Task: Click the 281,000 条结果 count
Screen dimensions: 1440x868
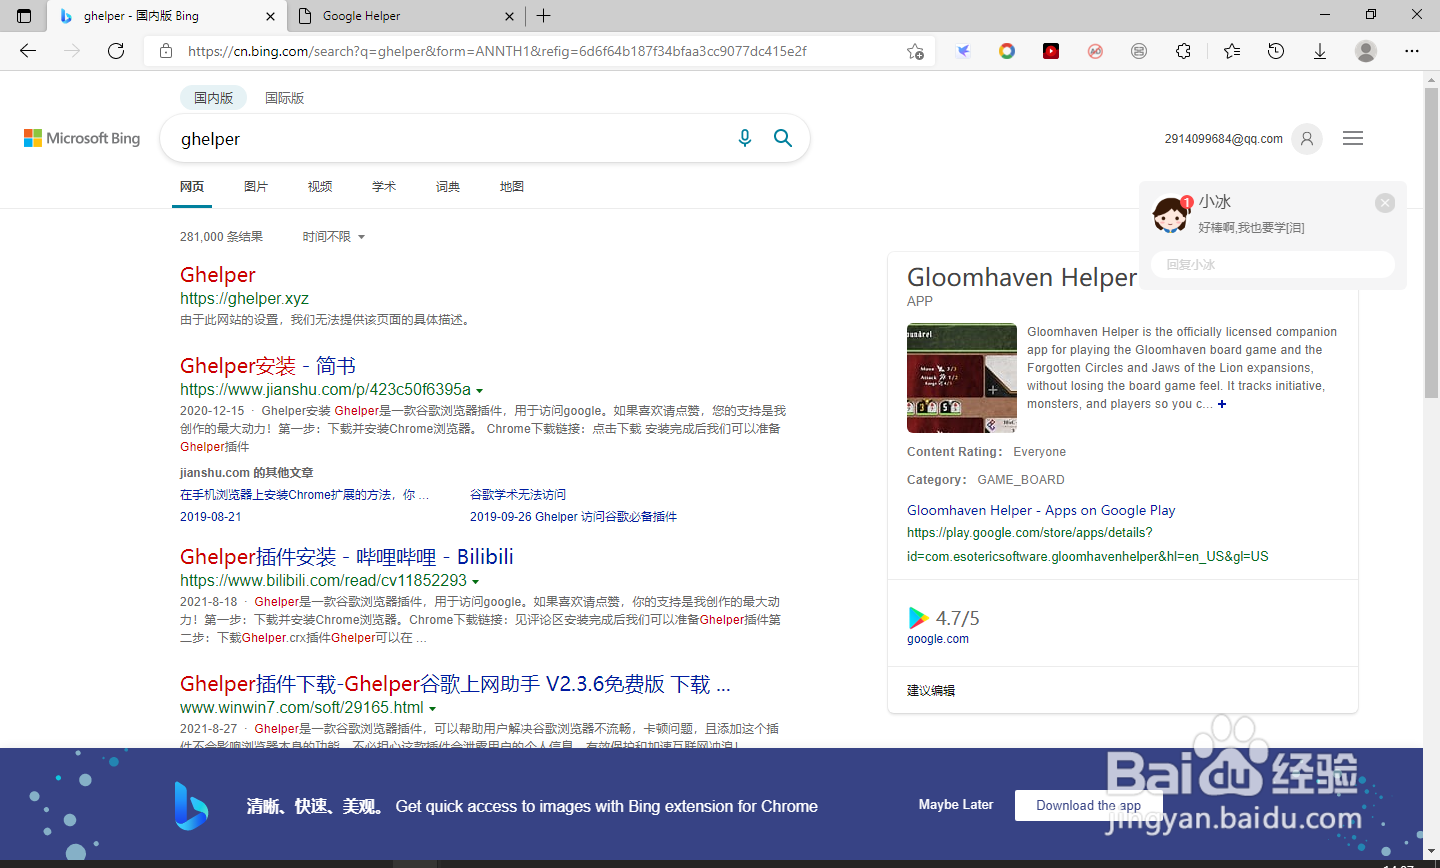Action: [221, 237]
